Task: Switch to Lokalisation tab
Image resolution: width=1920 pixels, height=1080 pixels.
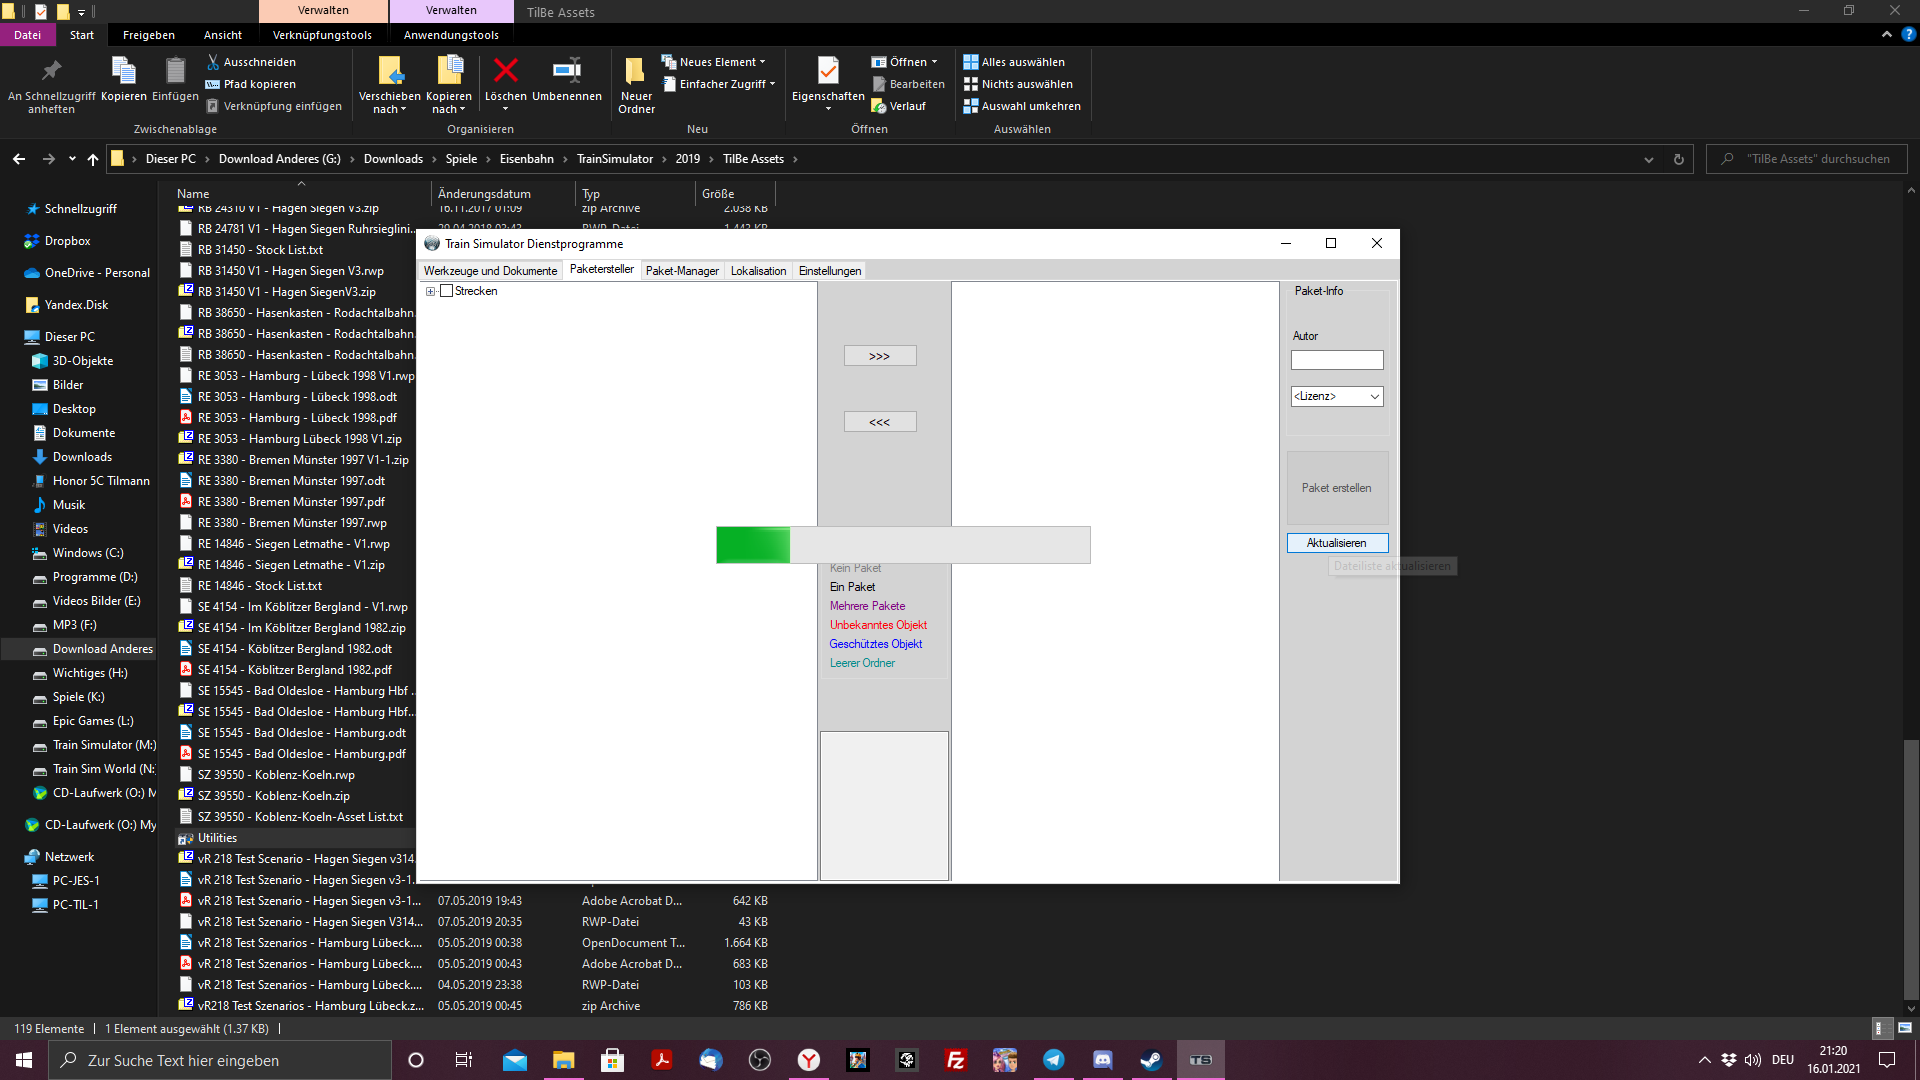Action: 758,271
